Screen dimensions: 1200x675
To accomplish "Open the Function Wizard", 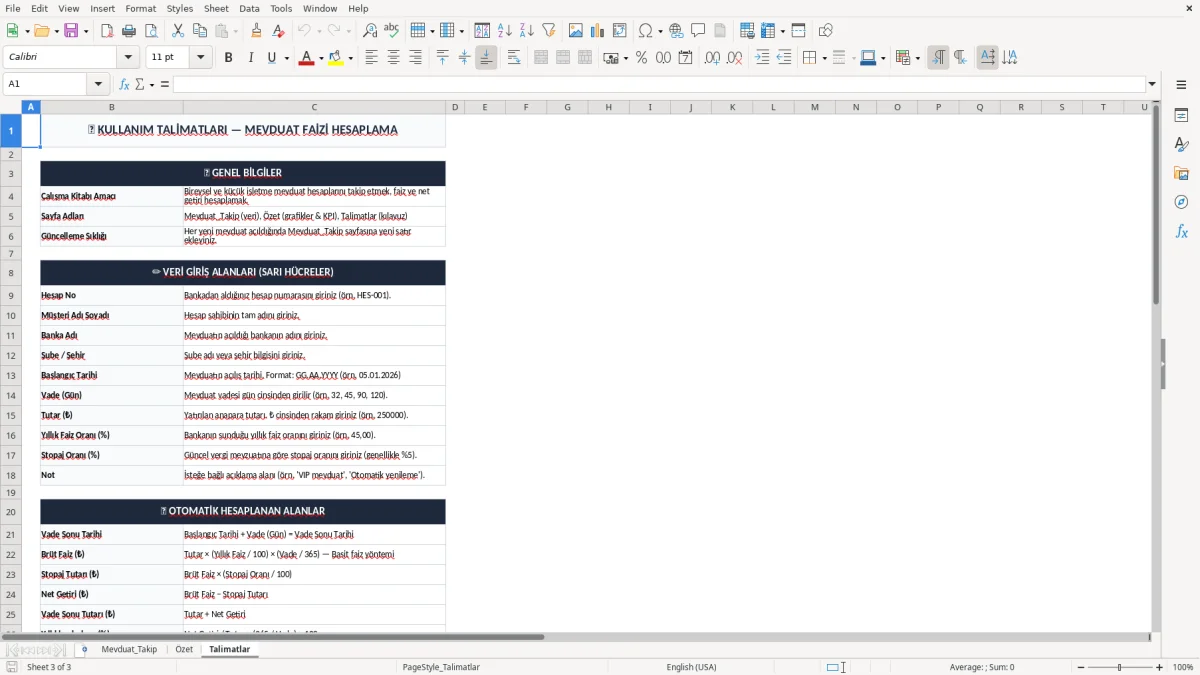I will pyautogui.click(x=124, y=84).
